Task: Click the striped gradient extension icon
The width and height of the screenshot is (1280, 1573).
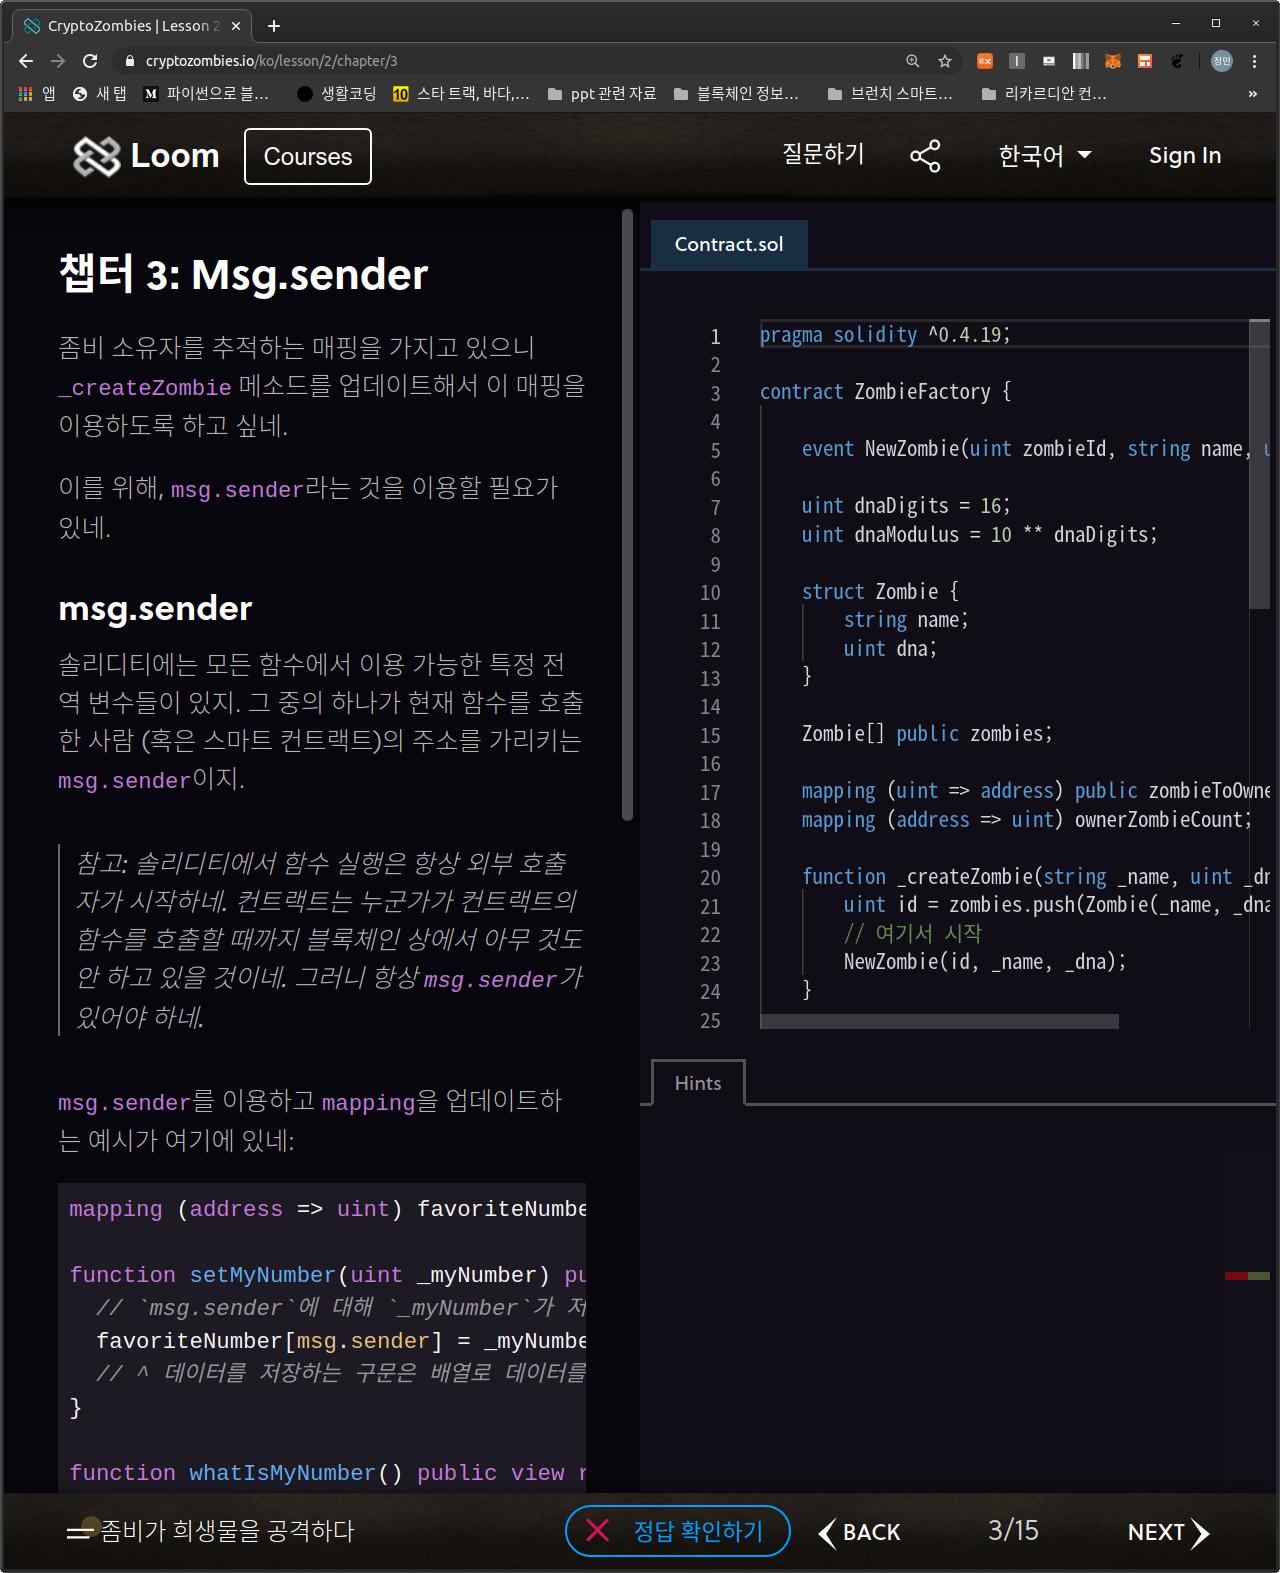Action: [1081, 61]
